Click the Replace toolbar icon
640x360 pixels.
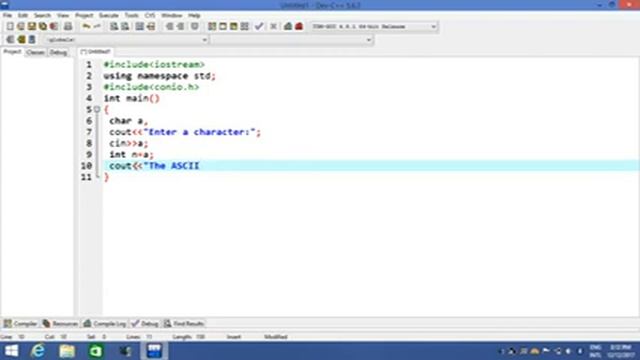pyautogui.click(x=125, y=27)
